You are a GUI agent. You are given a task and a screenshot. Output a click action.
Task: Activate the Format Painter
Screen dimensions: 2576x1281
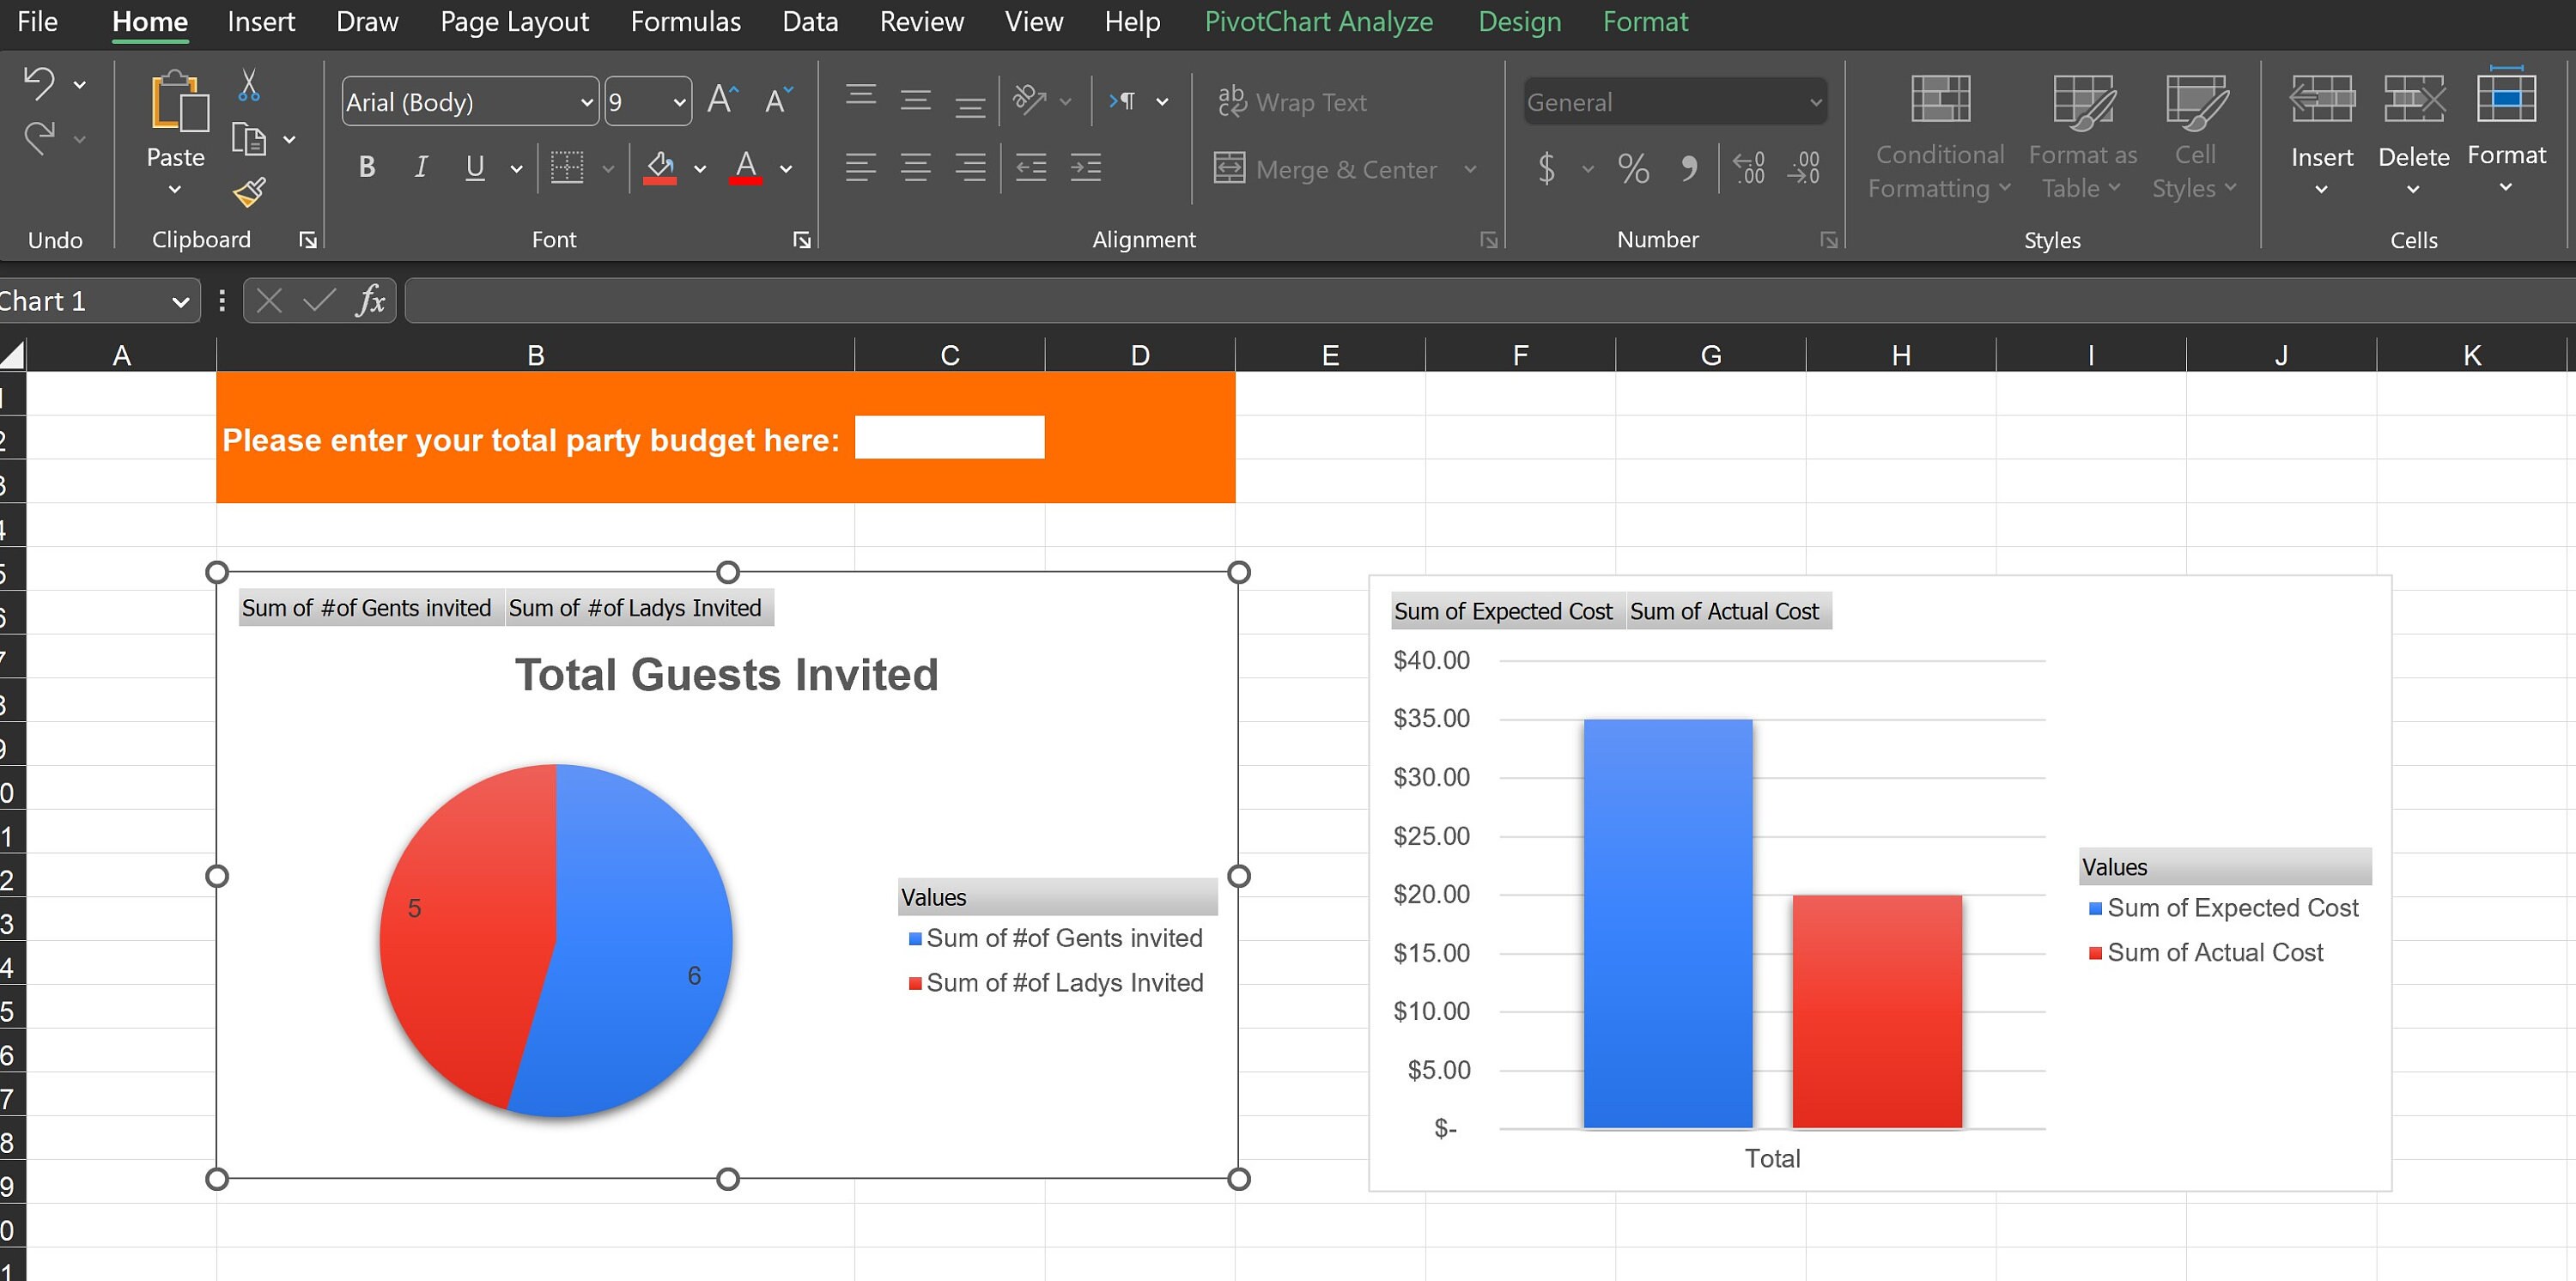pyautogui.click(x=249, y=192)
